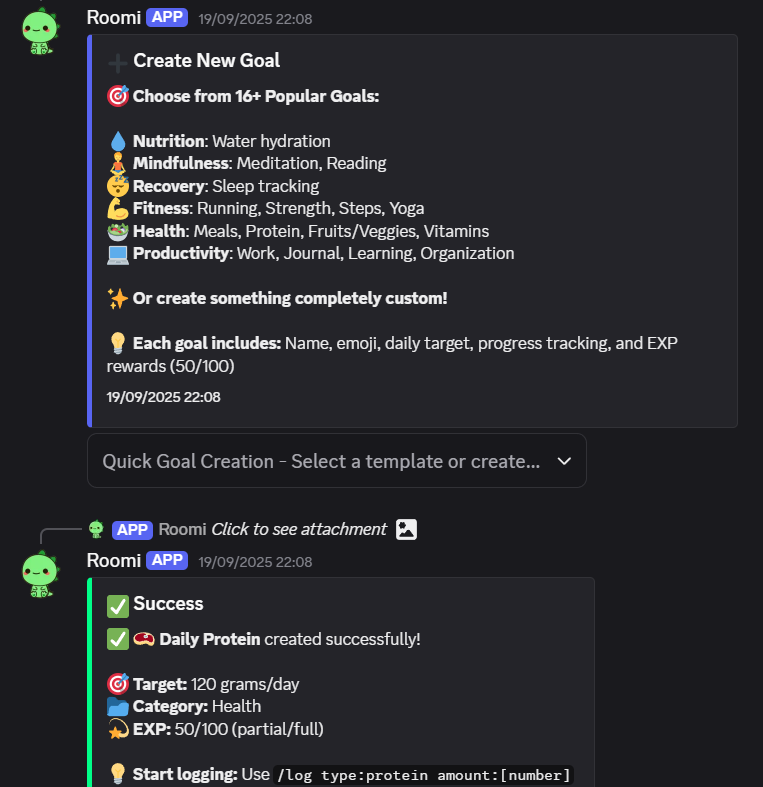Screen dimensions: 763x787
Task: Click the chevron arrow on the goal template selector
Action: click(x=564, y=461)
